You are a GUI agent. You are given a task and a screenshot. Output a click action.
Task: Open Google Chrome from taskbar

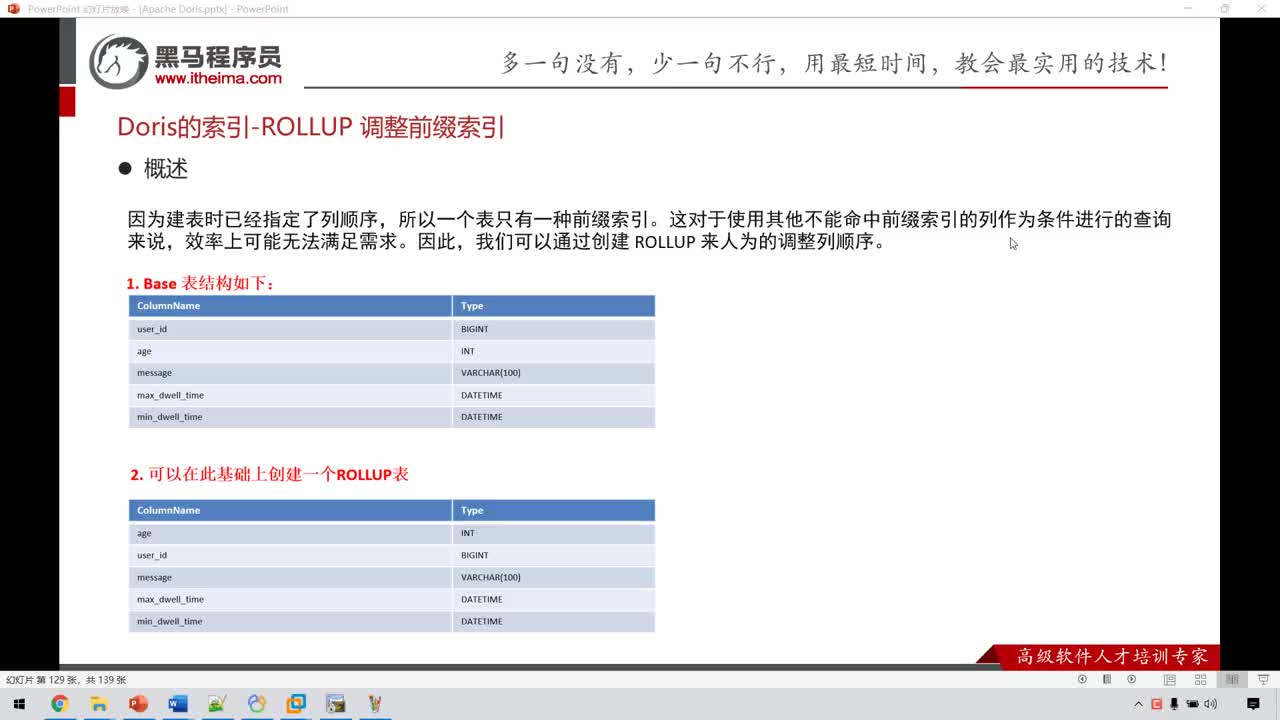[59, 704]
